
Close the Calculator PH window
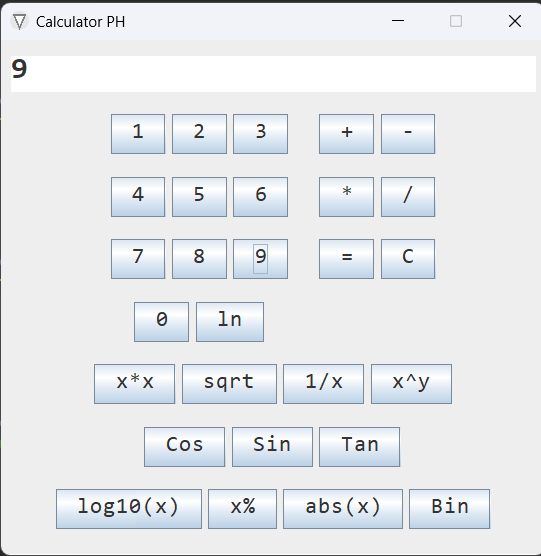click(x=515, y=21)
